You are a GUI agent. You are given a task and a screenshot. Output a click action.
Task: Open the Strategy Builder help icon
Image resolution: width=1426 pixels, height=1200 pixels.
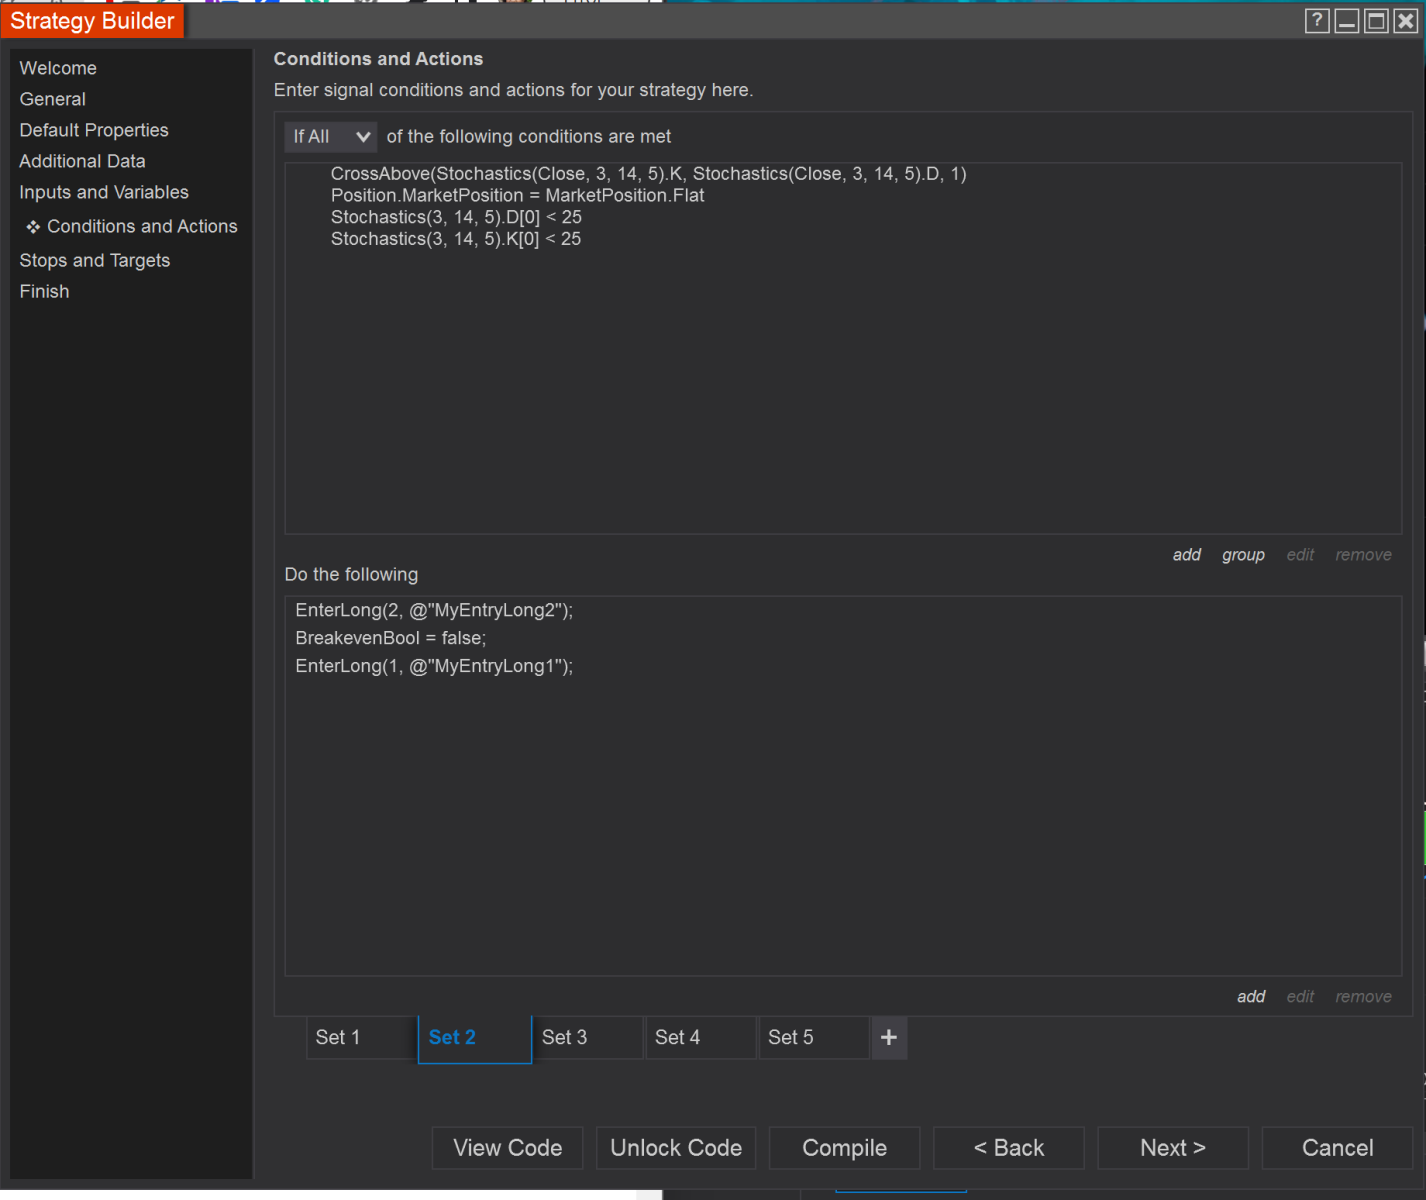(1317, 21)
